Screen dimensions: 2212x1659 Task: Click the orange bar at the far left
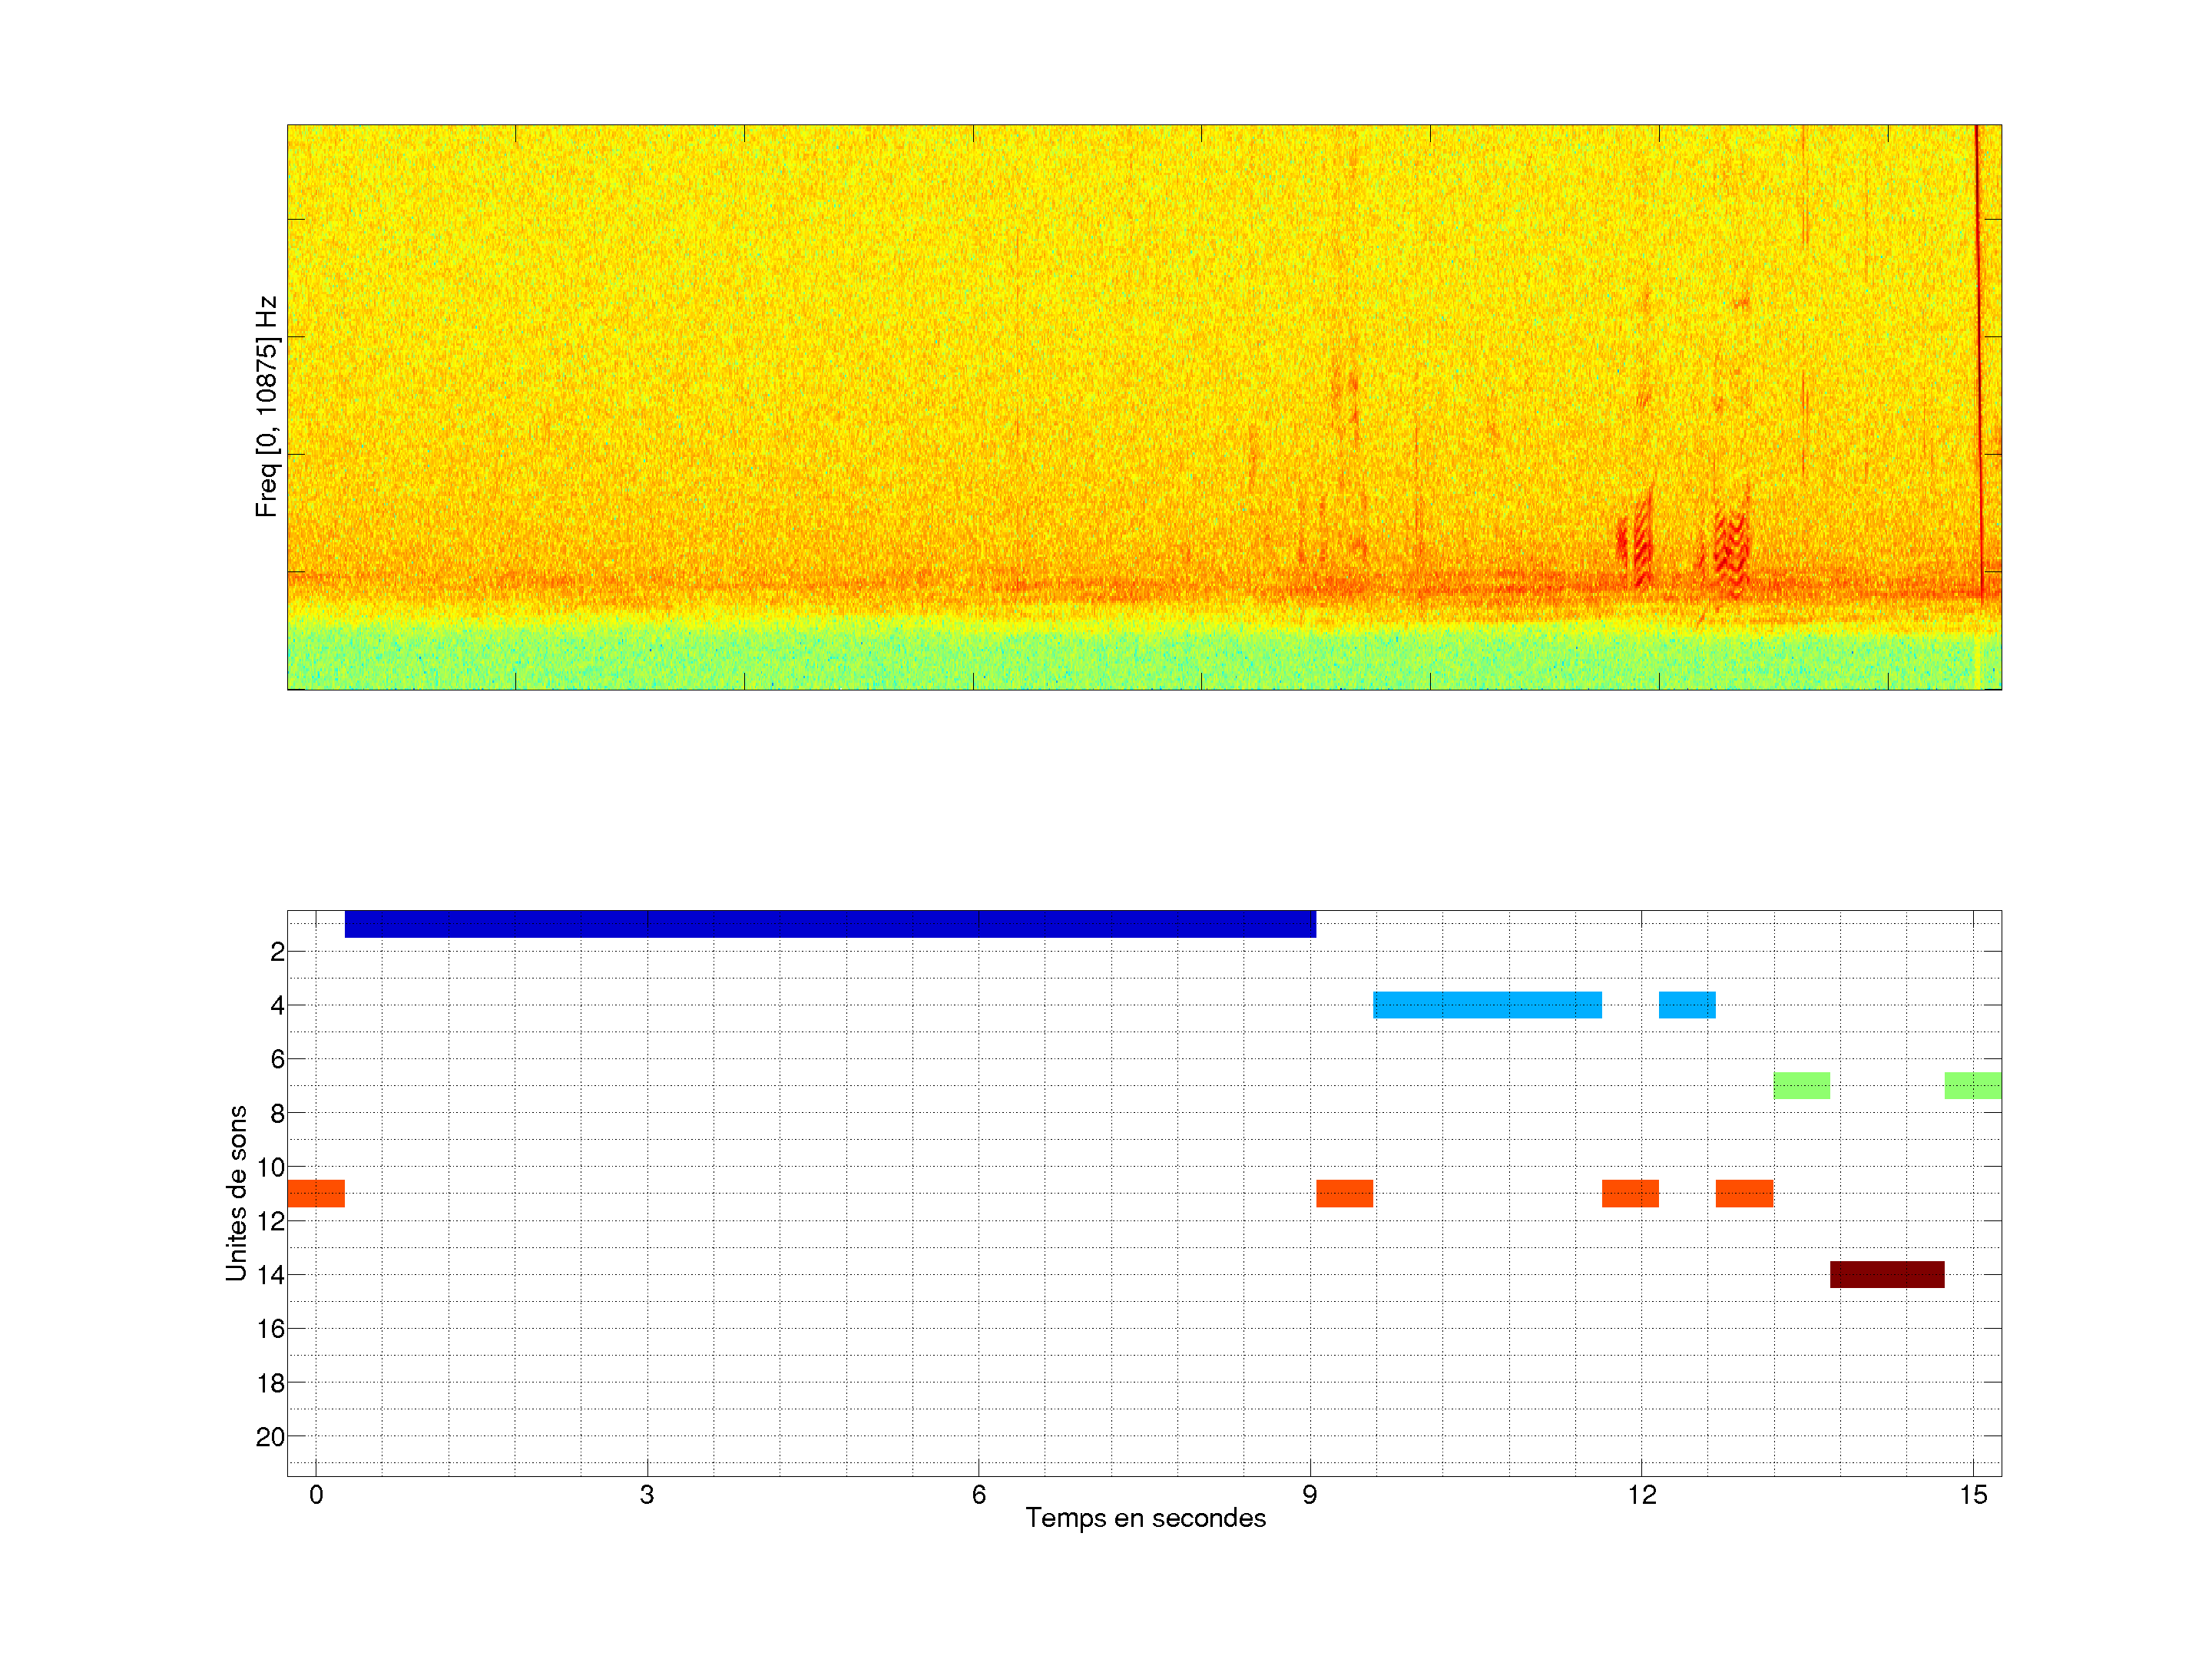coord(316,1193)
